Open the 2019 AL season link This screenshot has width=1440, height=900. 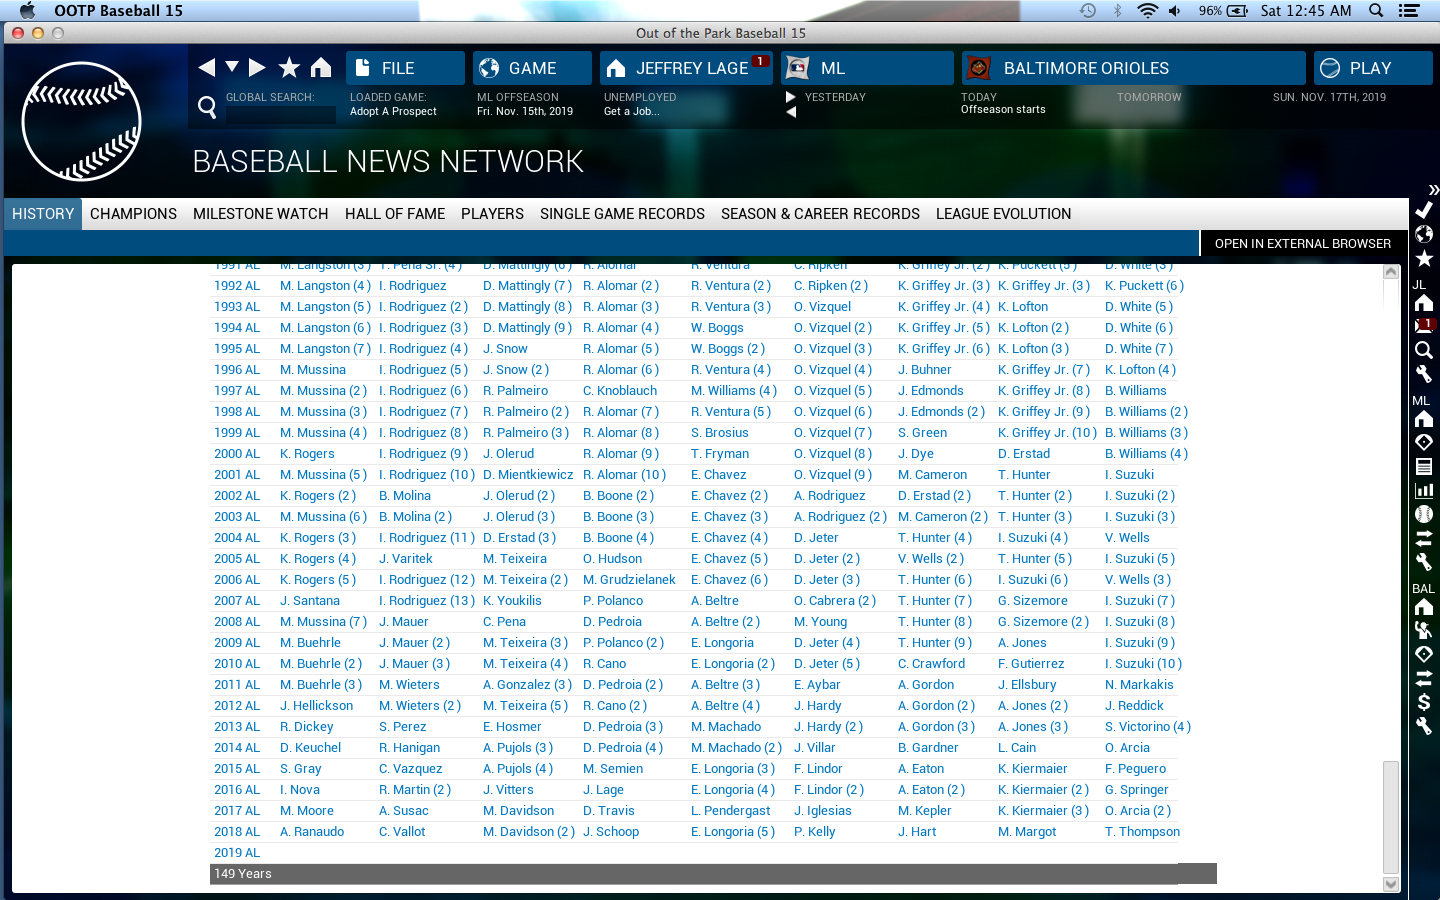coord(237,853)
